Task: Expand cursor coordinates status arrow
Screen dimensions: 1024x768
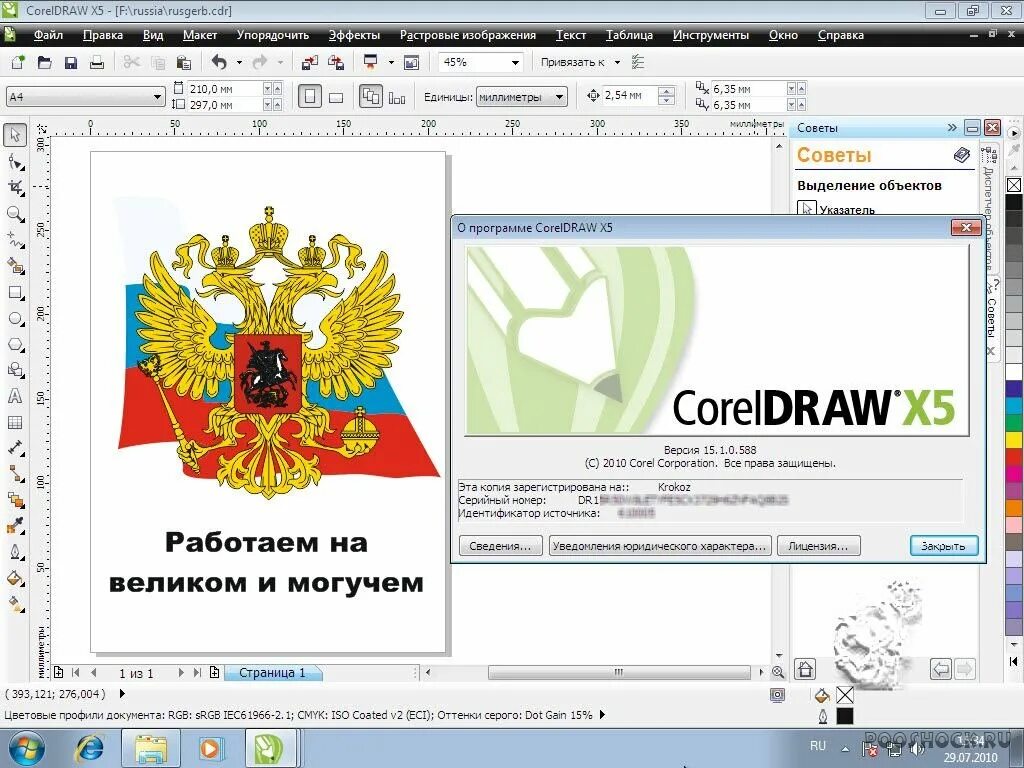Action: click(x=121, y=694)
